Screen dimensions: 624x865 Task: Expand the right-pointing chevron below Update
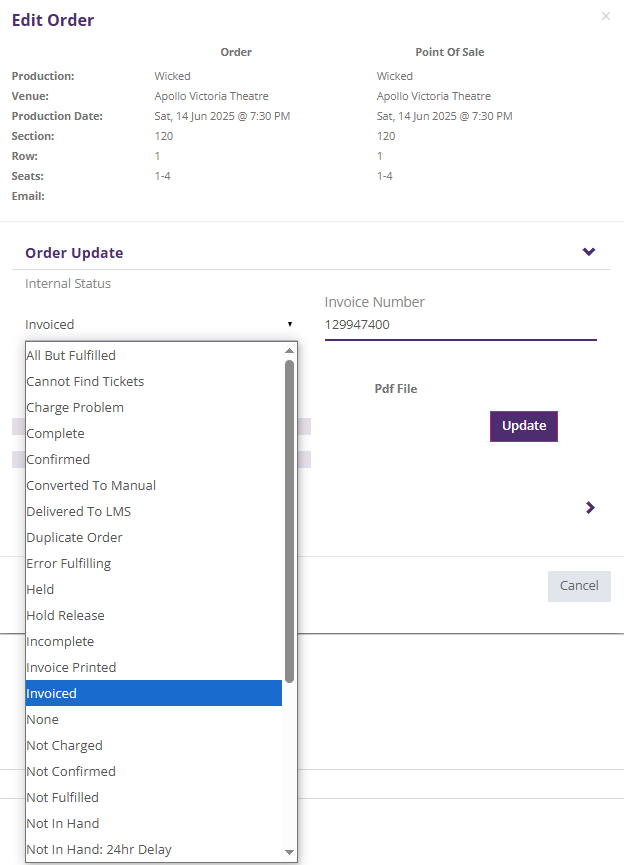589,507
